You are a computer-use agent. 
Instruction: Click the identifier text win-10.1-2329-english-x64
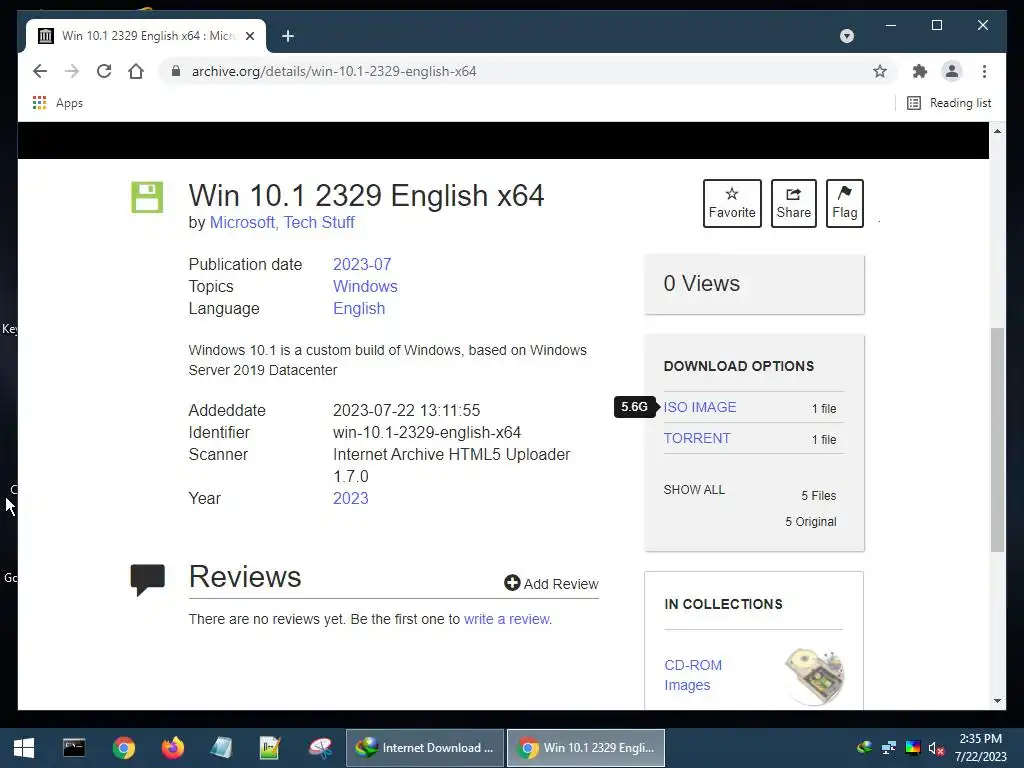pos(427,432)
